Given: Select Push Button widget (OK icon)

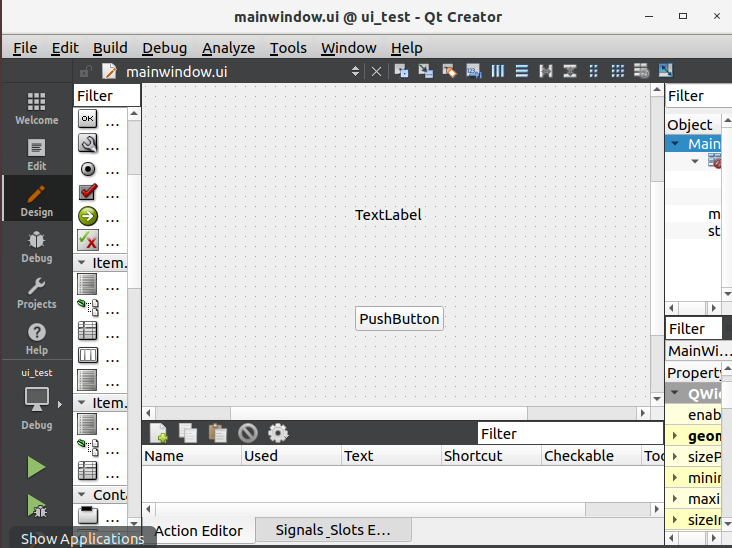Looking at the screenshot, I should (x=87, y=119).
